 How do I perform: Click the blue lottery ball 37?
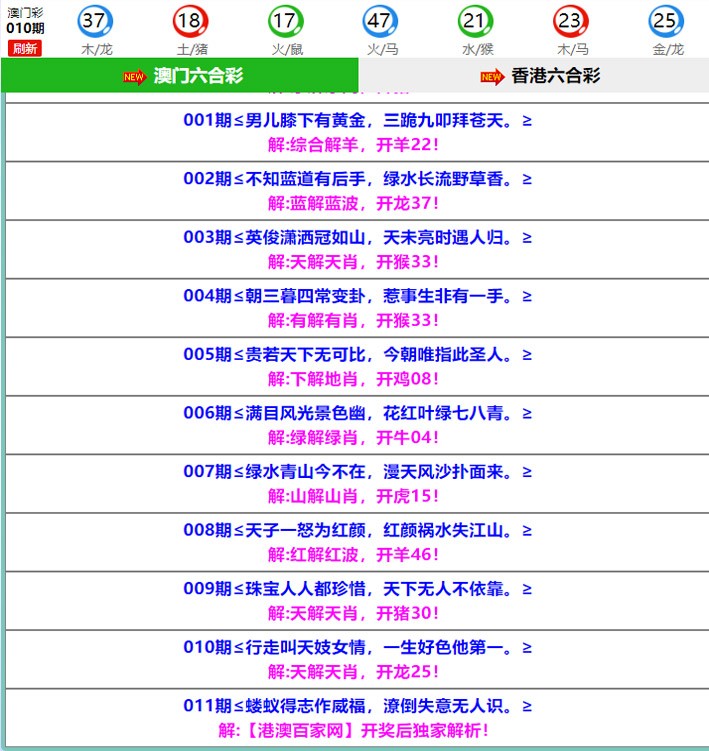pyautogui.click(x=95, y=21)
